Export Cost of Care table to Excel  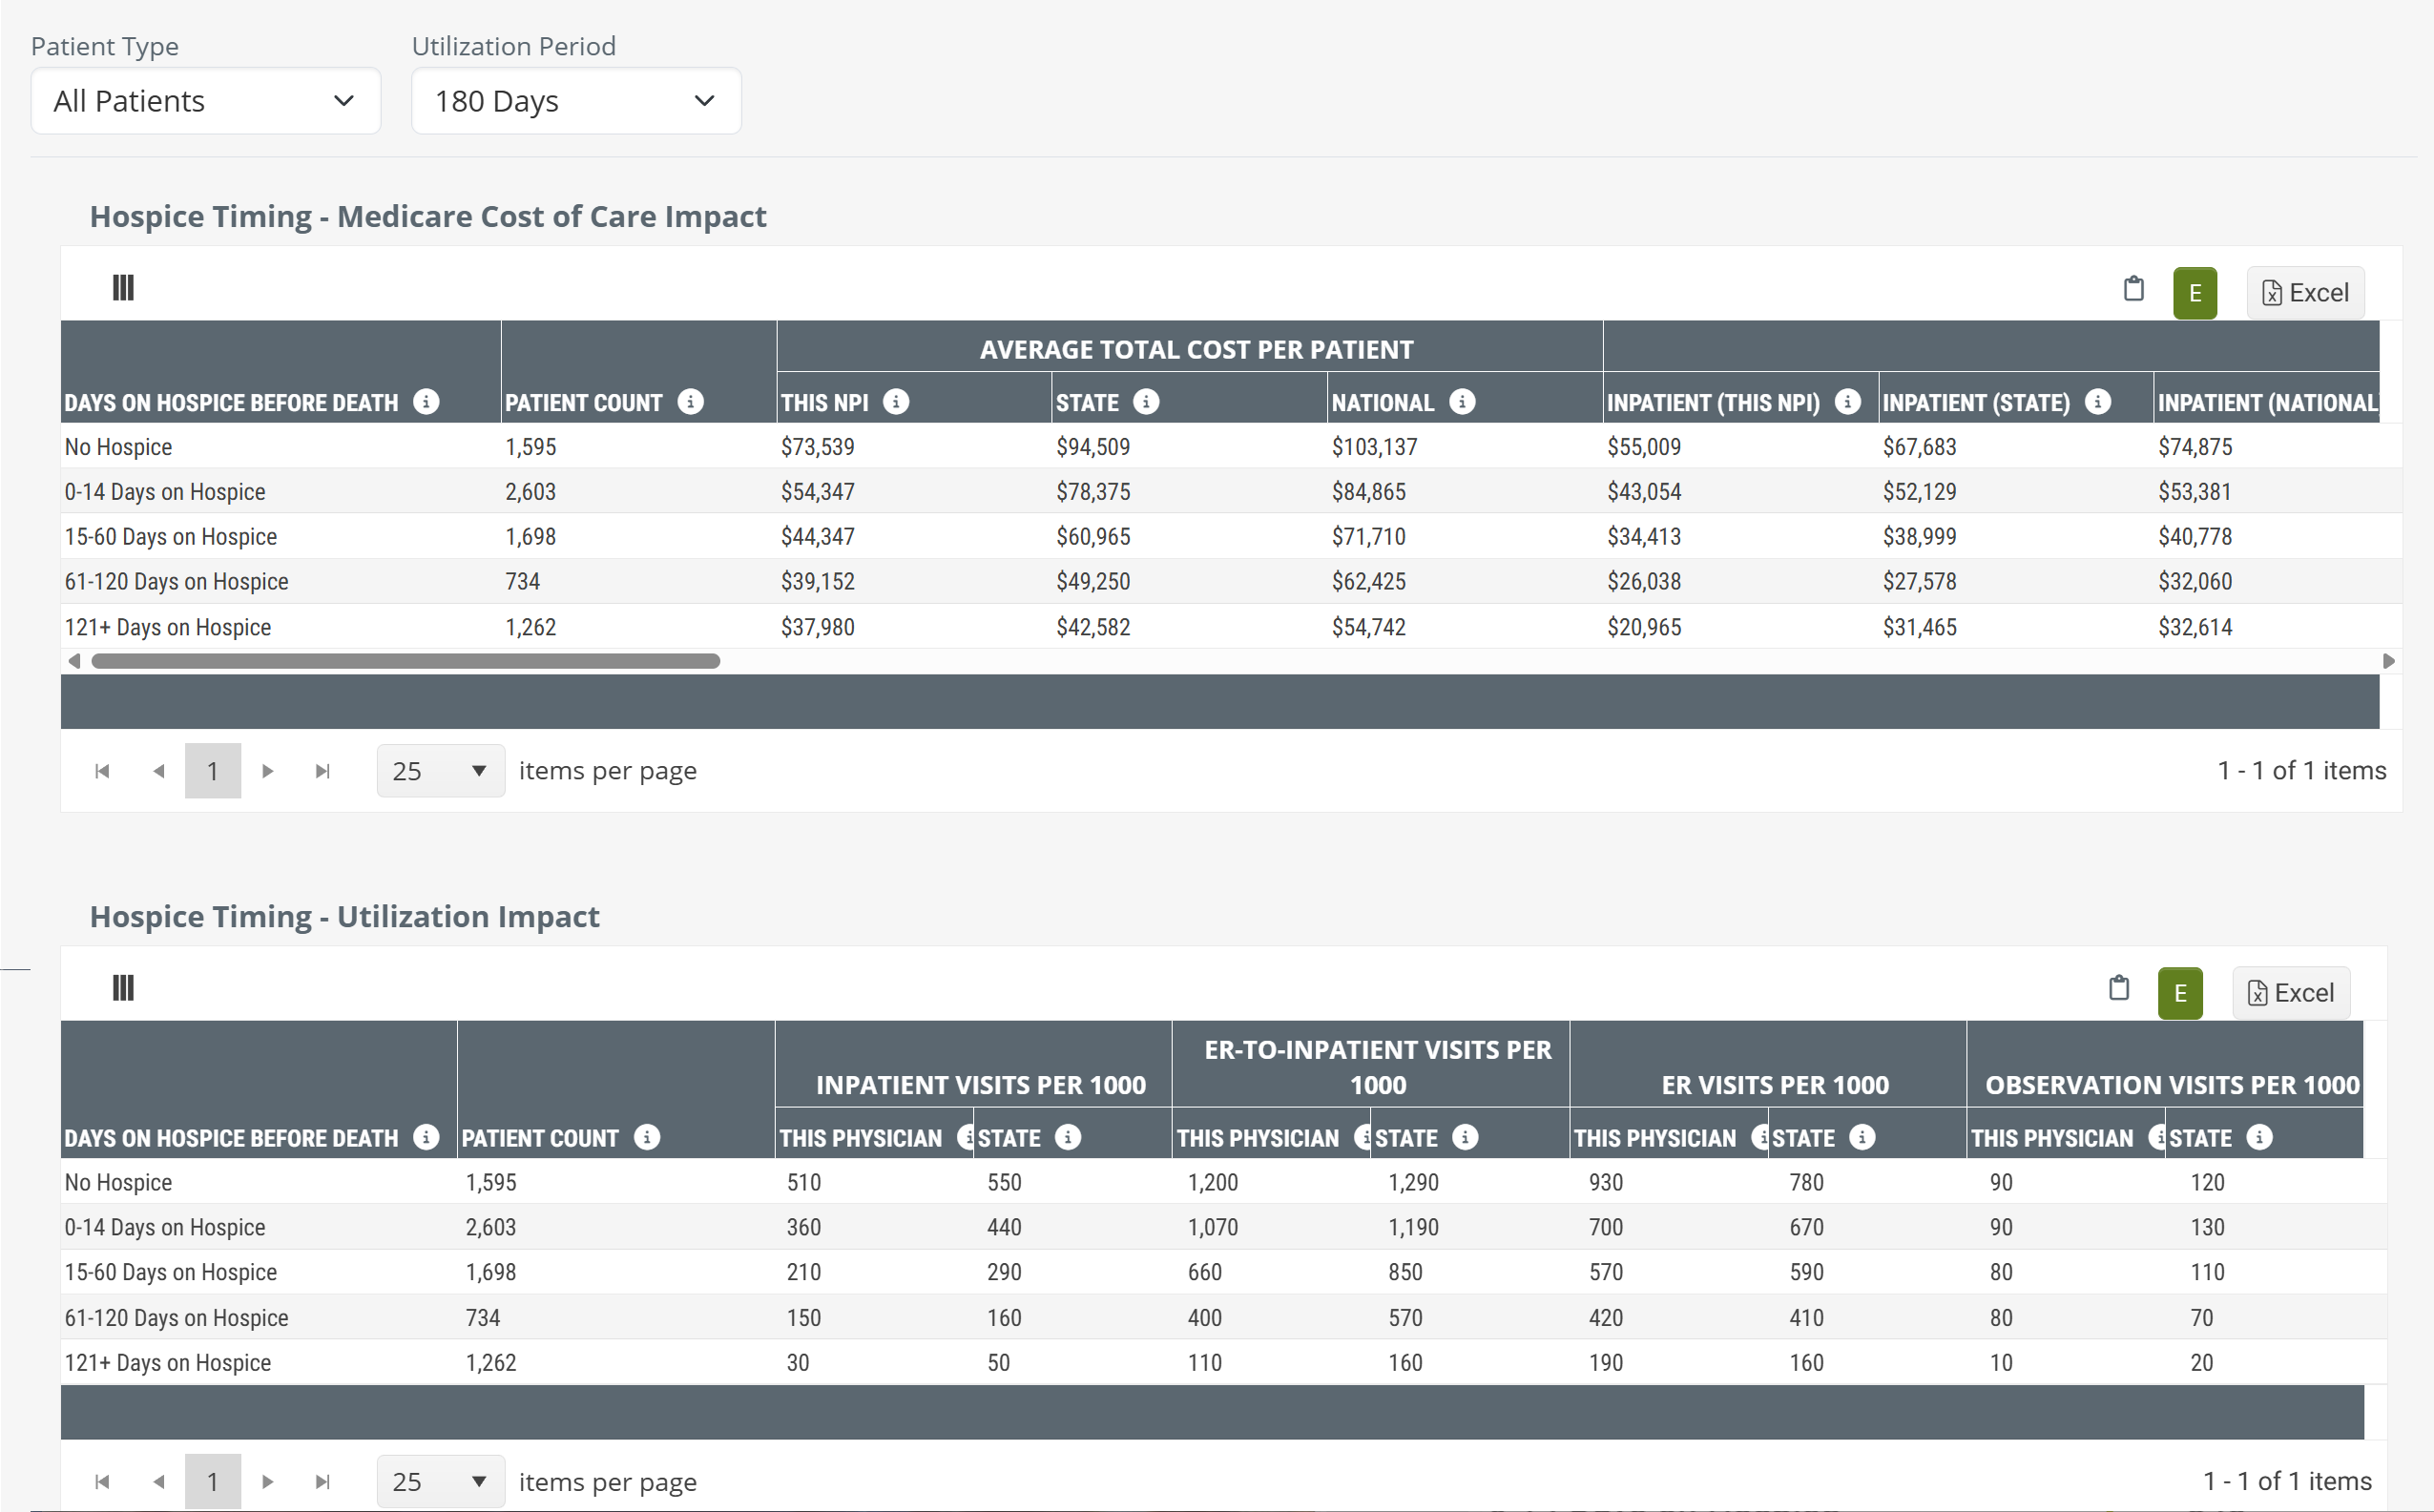tap(2304, 293)
